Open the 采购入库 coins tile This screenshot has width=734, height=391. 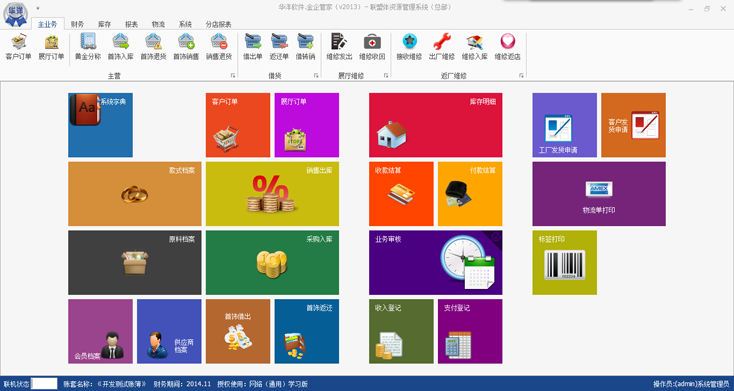[272, 263]
